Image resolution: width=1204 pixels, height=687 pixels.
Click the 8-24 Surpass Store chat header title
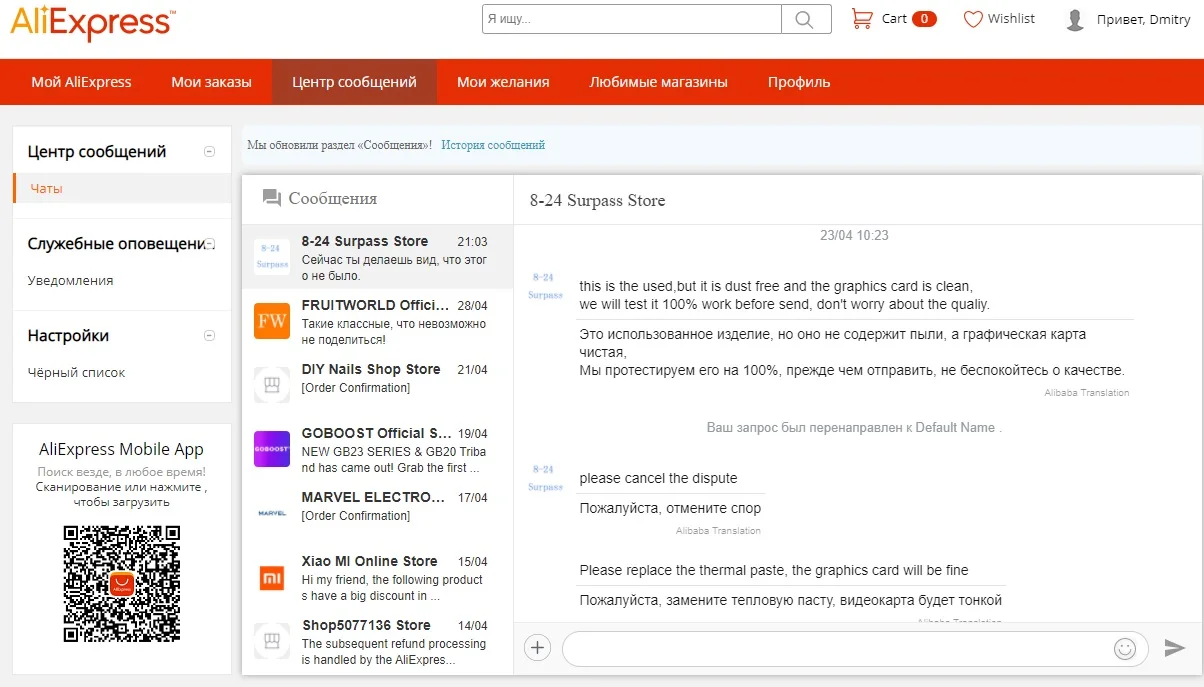click(597, 201)
